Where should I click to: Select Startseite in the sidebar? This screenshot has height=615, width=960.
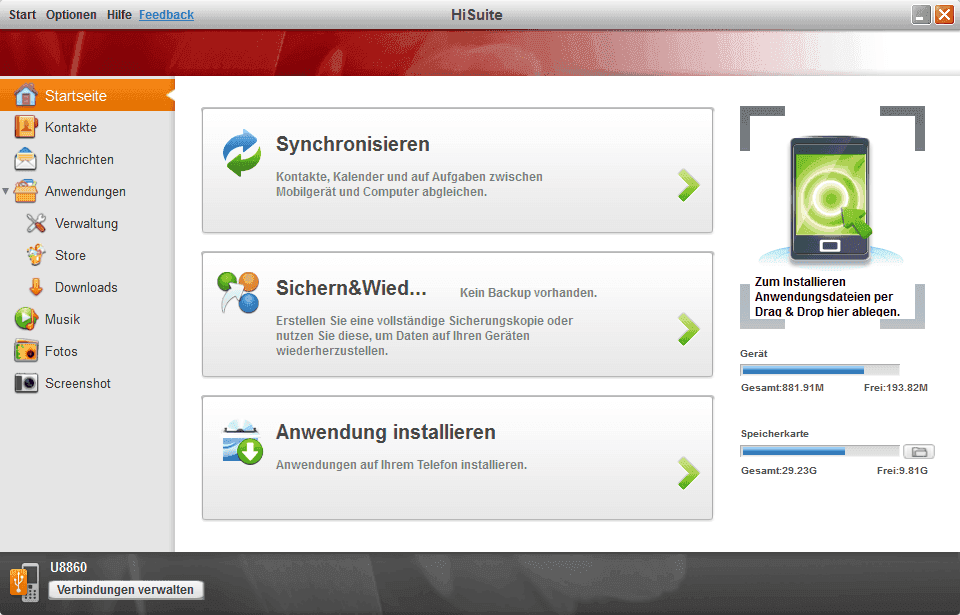[87, 95]
